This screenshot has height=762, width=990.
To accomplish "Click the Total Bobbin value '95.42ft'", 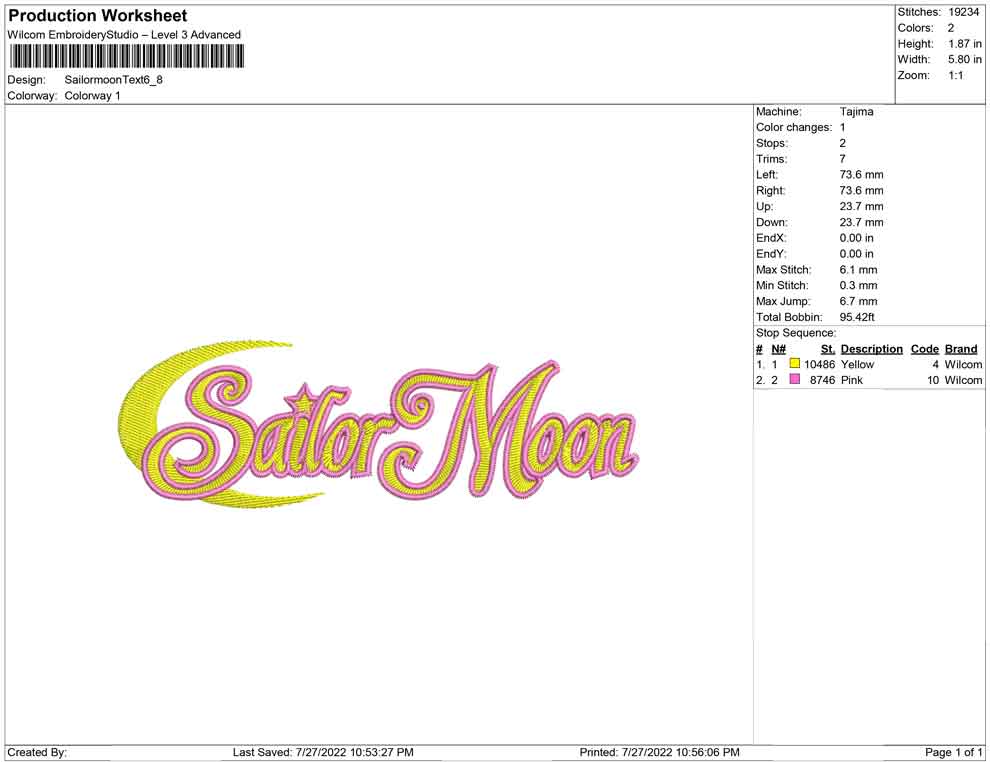I will [x=857, y=317].
